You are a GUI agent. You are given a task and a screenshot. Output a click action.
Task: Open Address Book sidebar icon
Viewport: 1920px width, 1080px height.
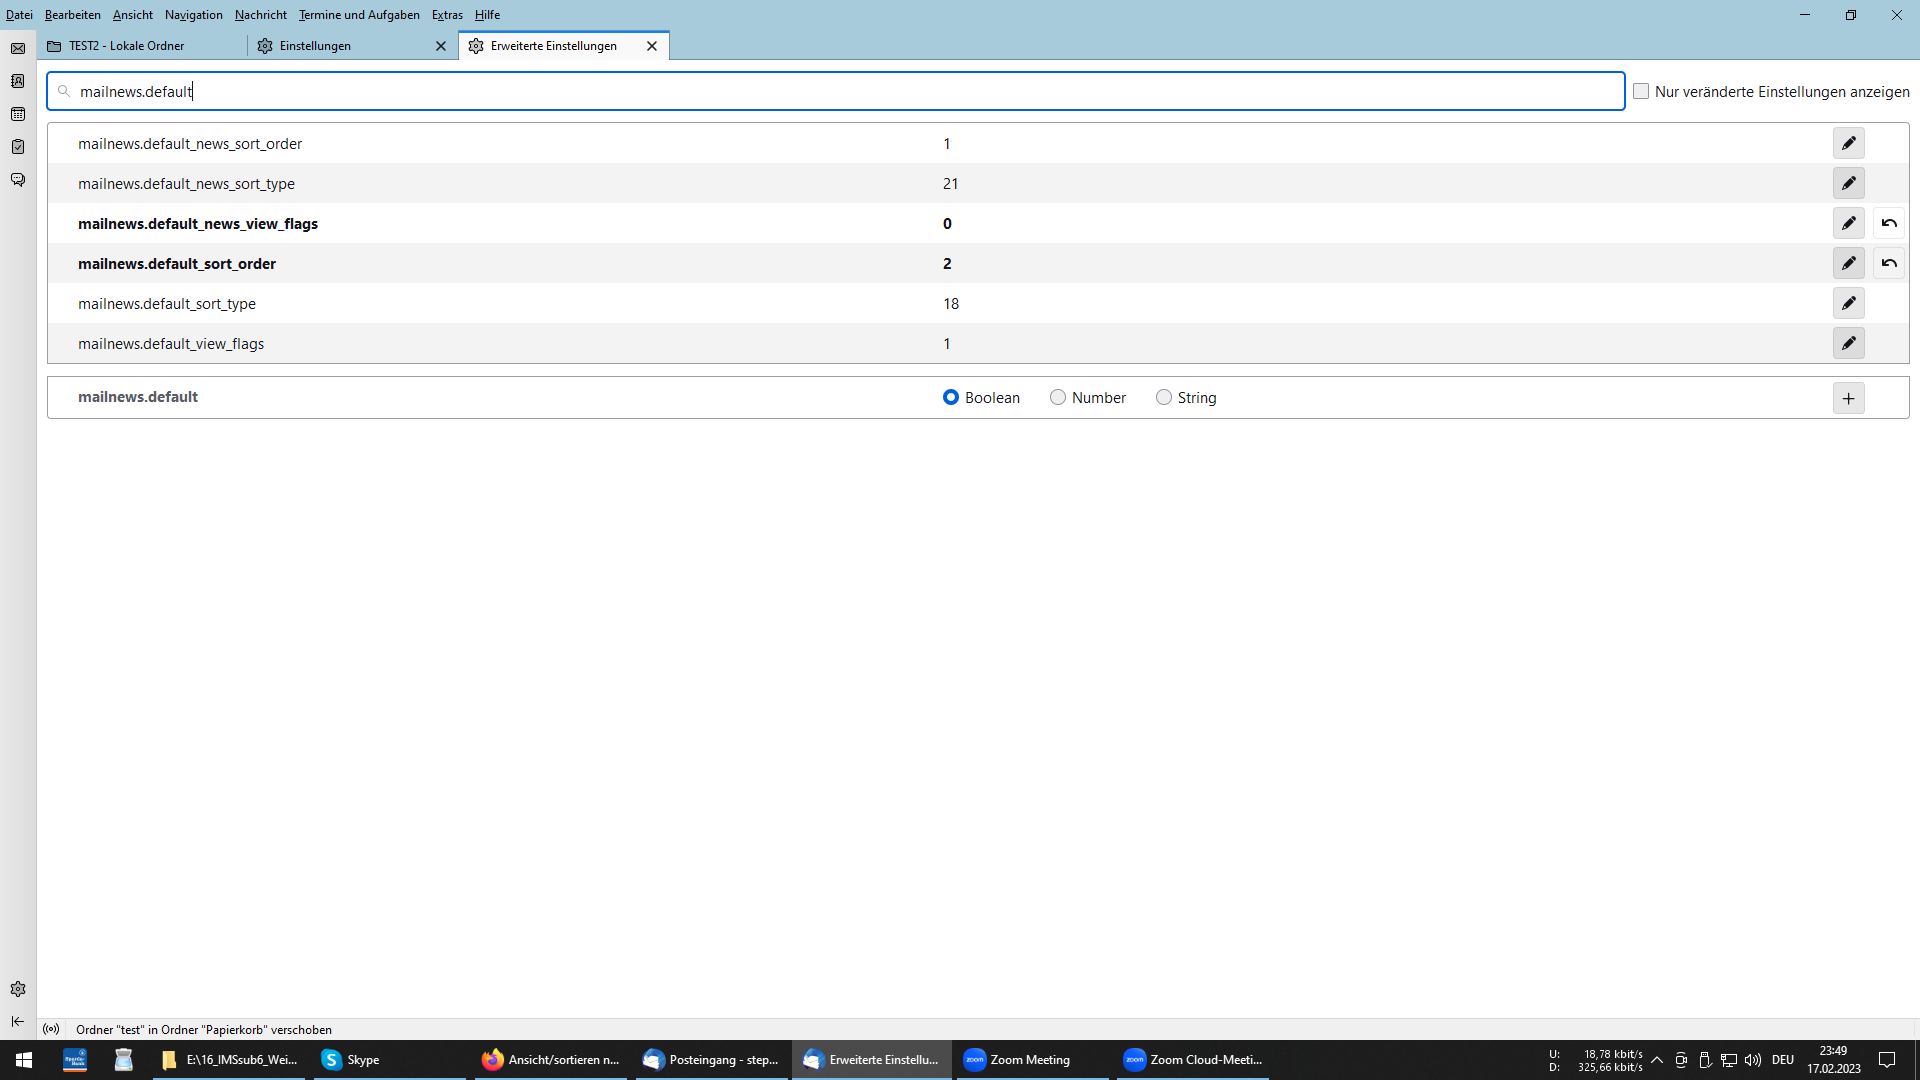point(18,81)
